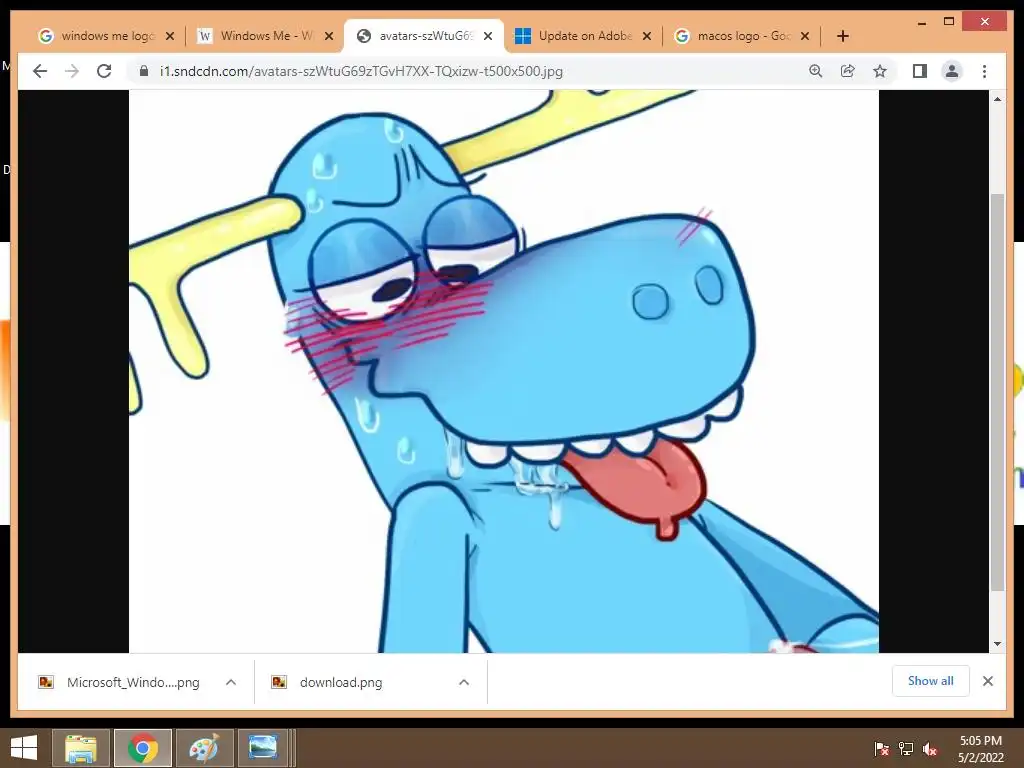Open the Windows Start button
1024x768 pixels.
tap(24, 748)
